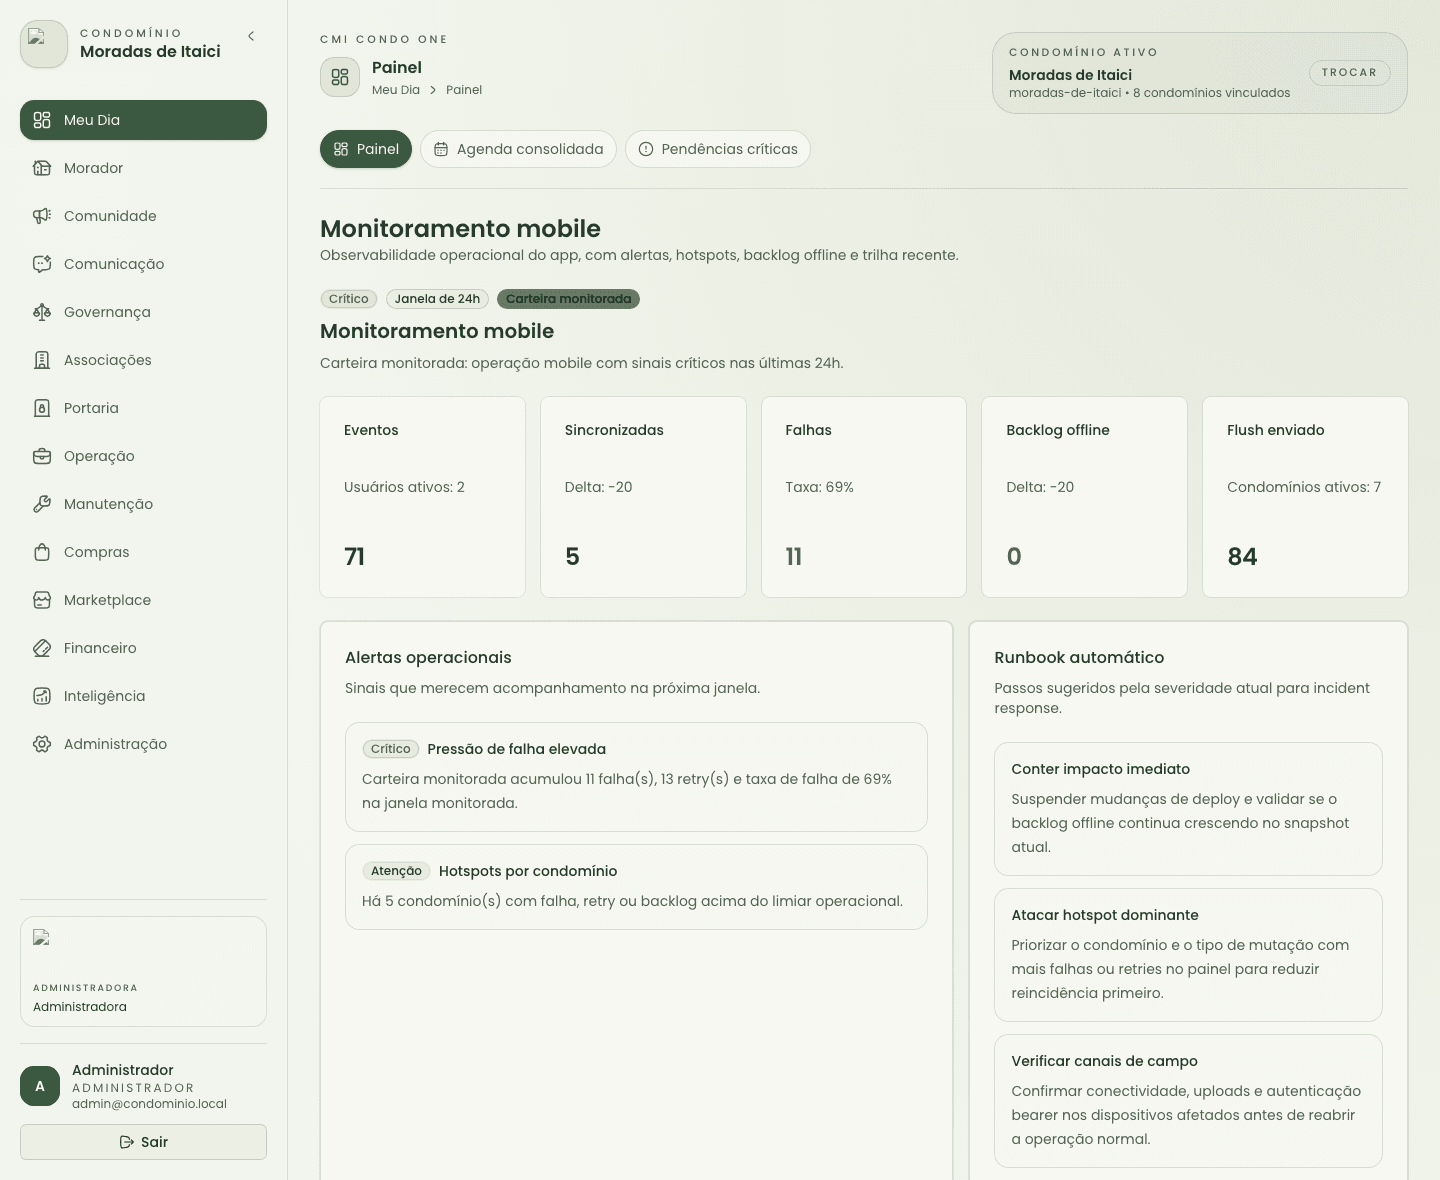The image size is (1440, 1180).
Task: Click the Morador sidebar icon
Action: click(x=42, y=168)
